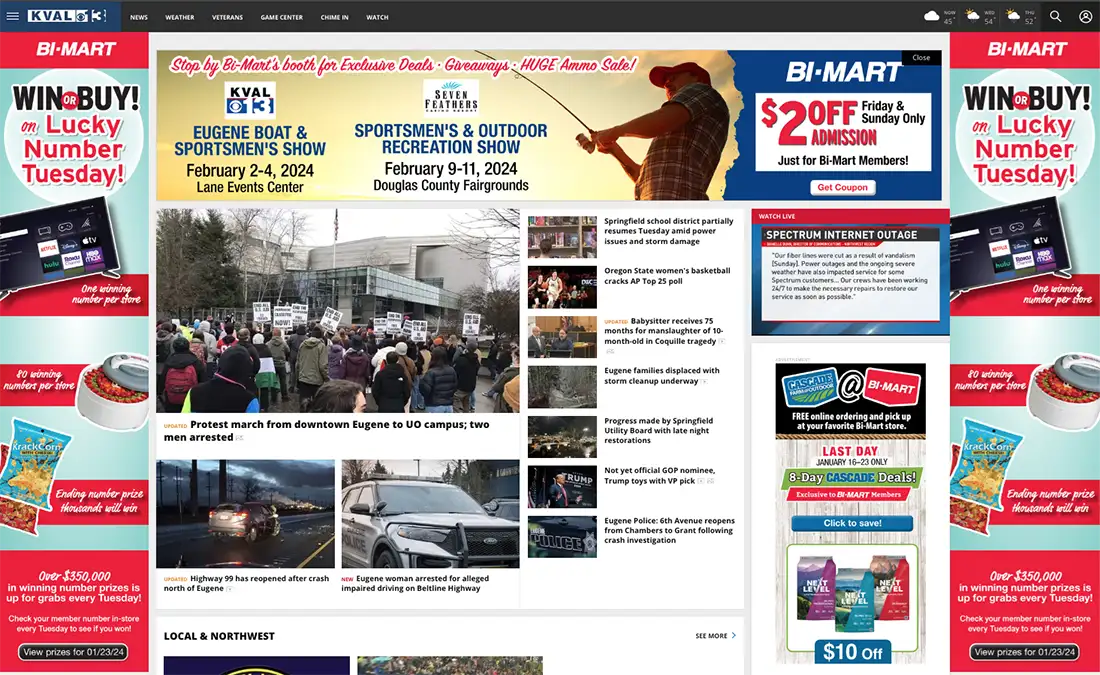Open the Watch menu

click(377, 17)
